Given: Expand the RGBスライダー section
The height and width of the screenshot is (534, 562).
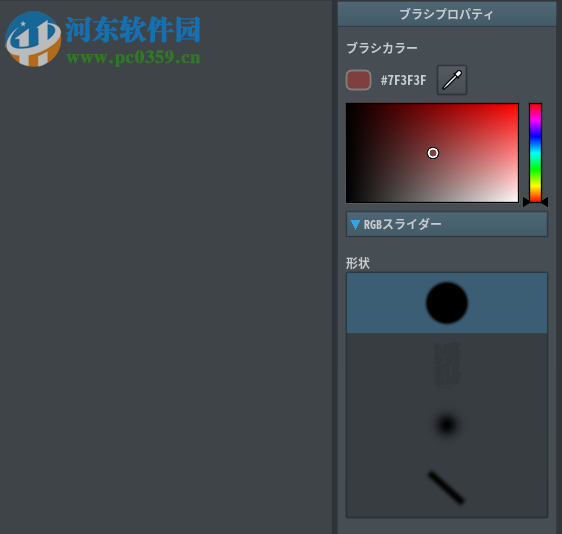Looking at the screenshot, I should (x=447, y=224).
